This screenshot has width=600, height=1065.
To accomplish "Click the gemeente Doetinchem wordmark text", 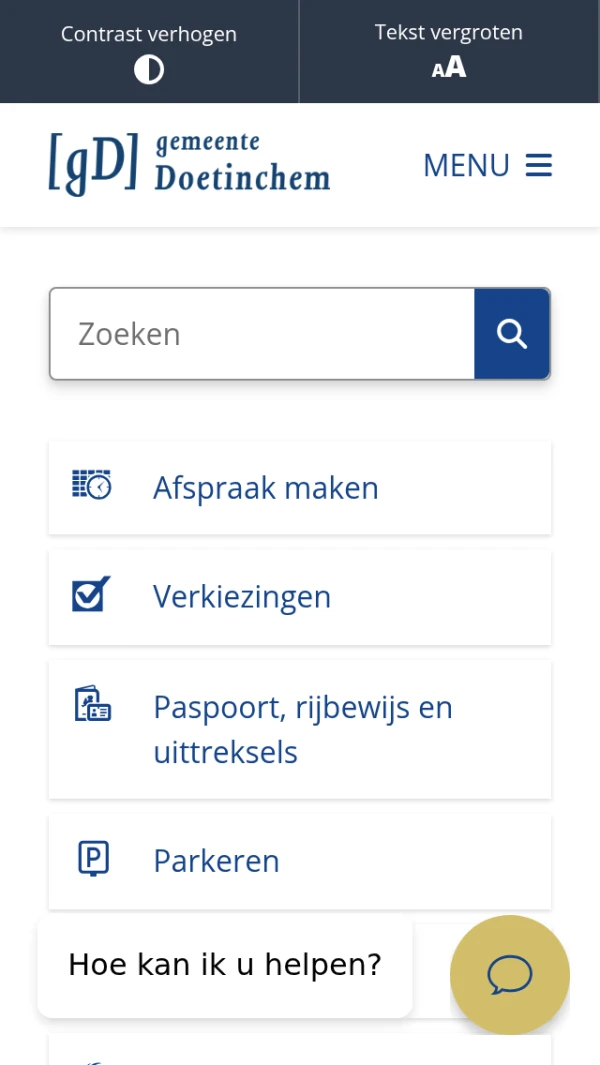I will (x=242, y=164).
